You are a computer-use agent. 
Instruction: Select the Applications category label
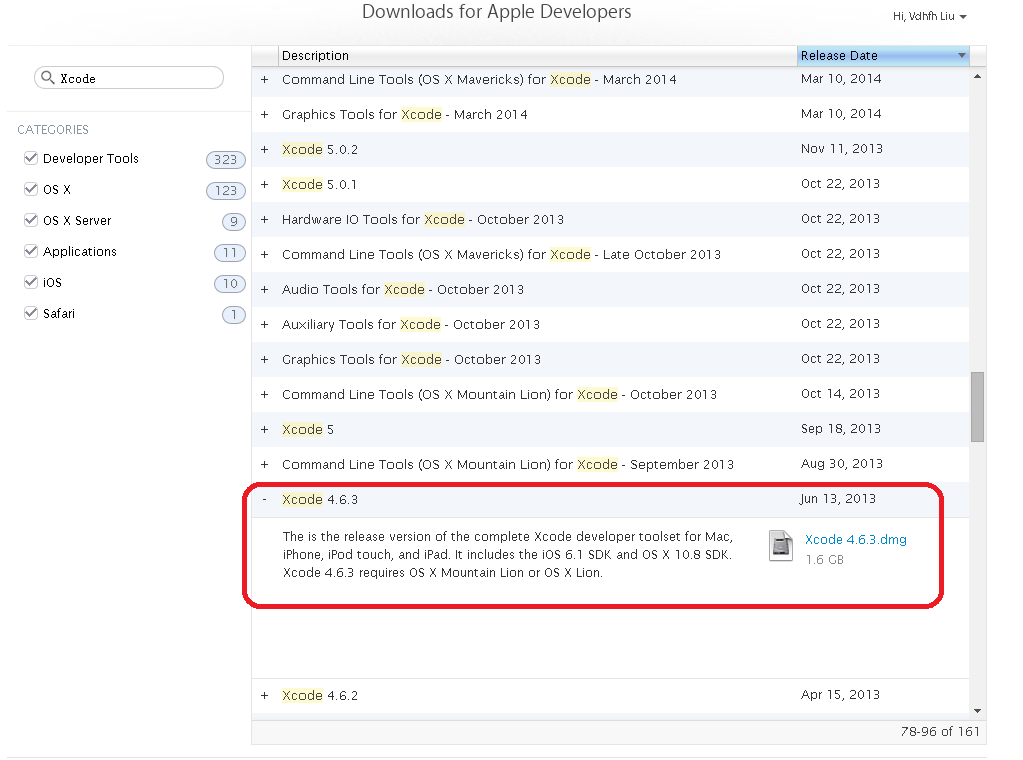pos(80,251)
